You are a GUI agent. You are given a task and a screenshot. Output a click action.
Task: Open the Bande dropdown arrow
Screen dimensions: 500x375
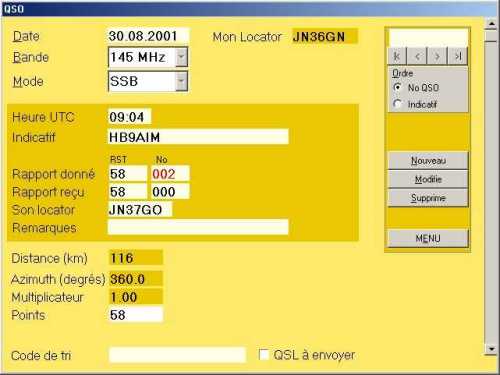pos(181,57)
